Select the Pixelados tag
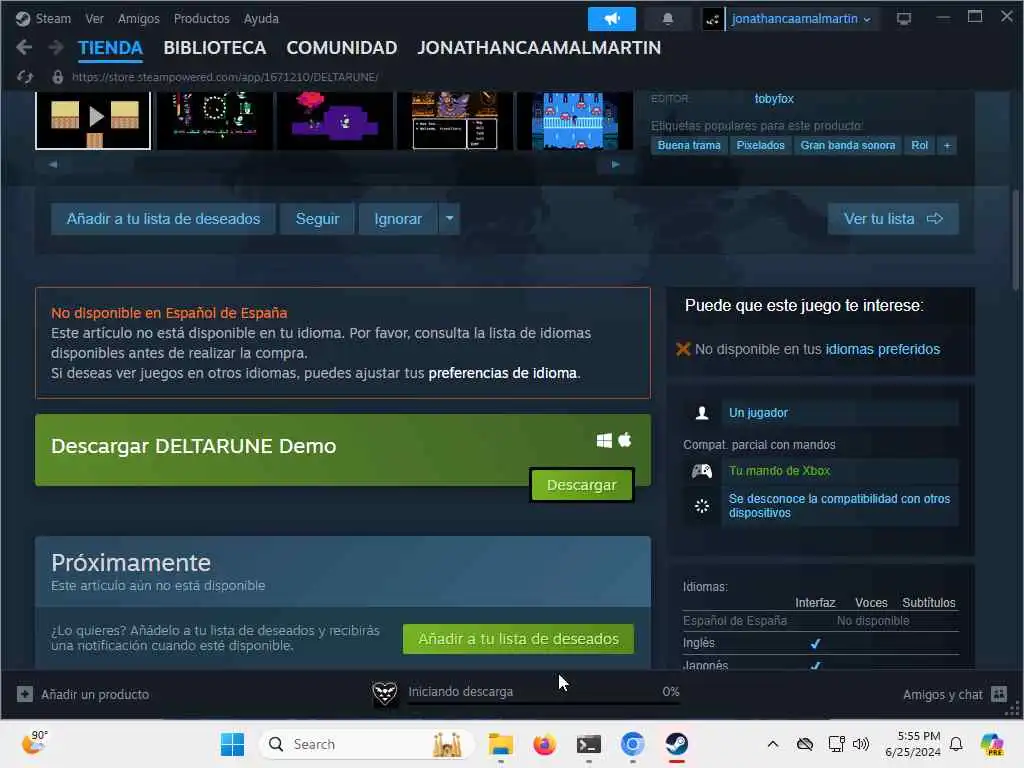 (x=760, y=145)
